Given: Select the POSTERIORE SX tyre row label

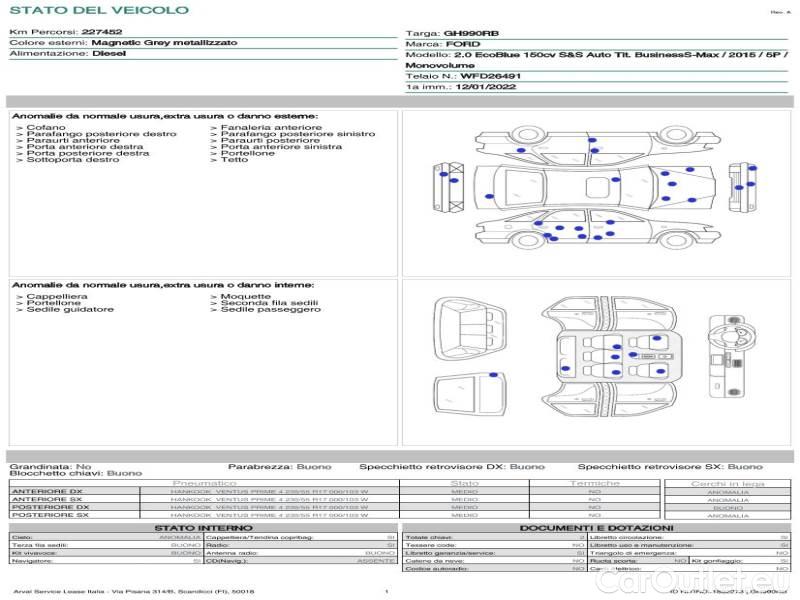Looking at the screenshot, I should point(50,515).
